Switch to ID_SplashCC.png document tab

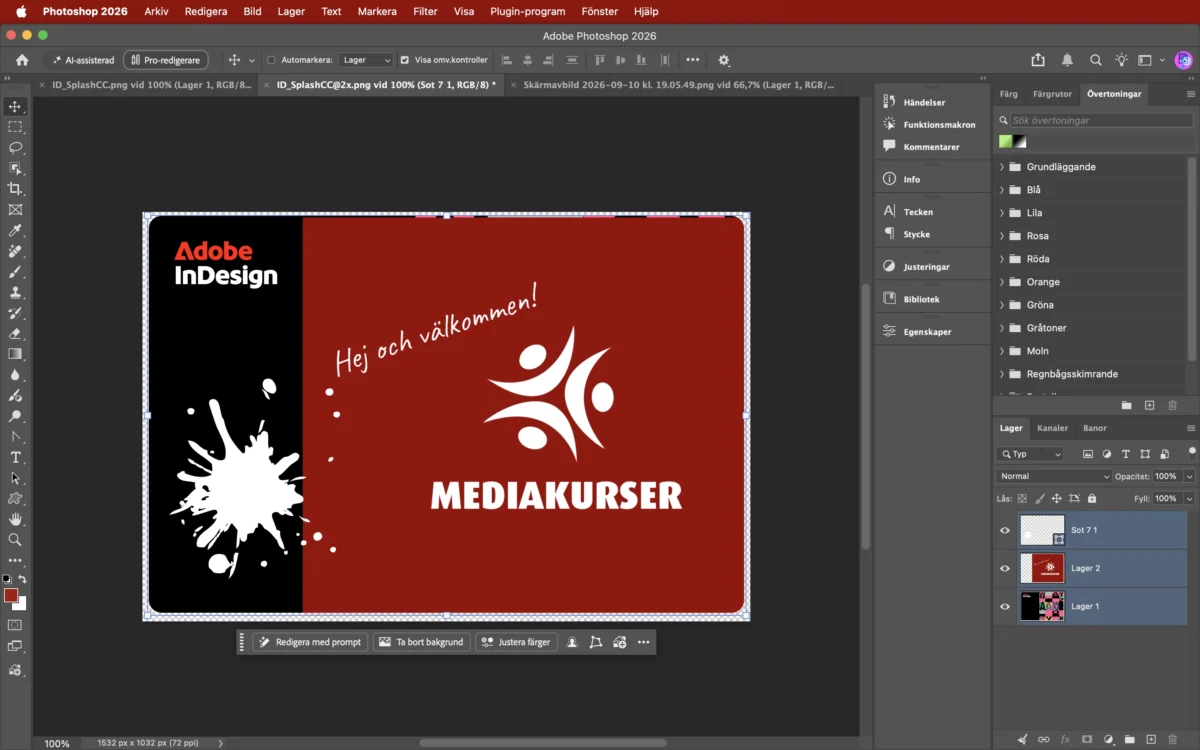point(144,85)
